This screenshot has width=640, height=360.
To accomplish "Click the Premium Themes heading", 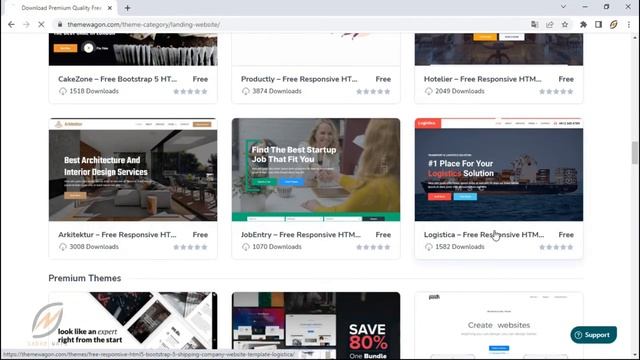I will pos(85,278).
